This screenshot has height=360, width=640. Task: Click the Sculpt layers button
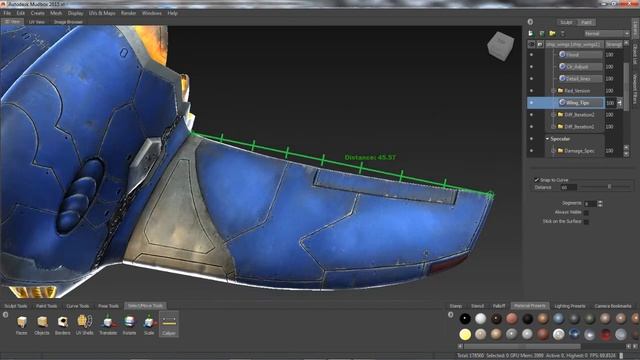[566, 22]
